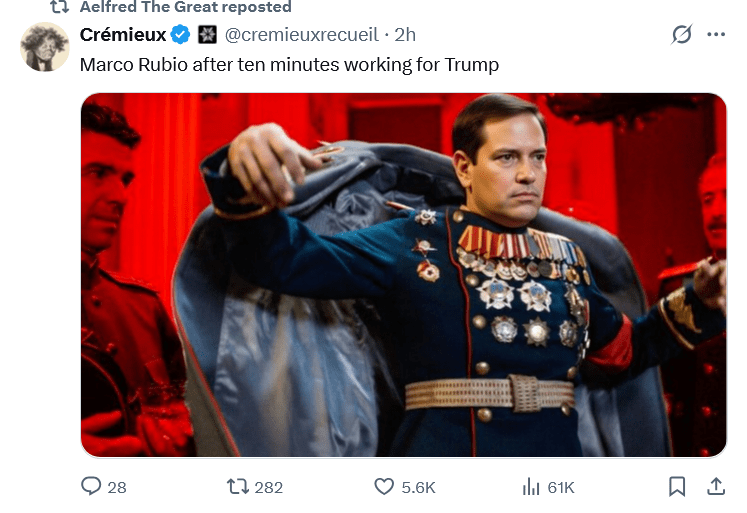Click the reply speech bubble icon
This screenshot has height=513, width=747.
[91, 486]
